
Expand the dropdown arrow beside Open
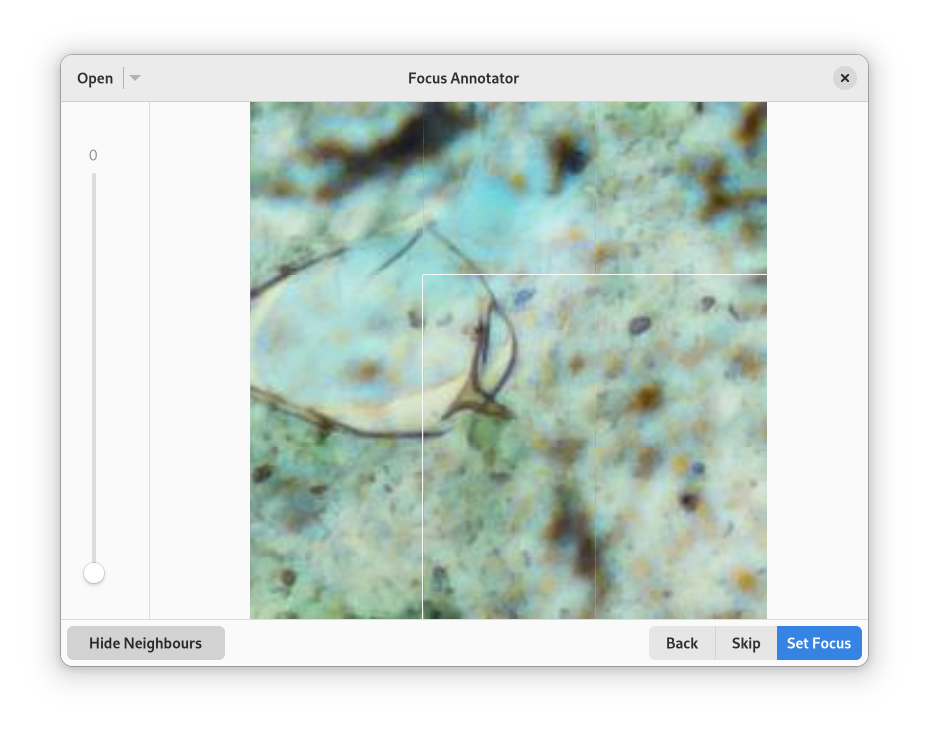(135, 79)
